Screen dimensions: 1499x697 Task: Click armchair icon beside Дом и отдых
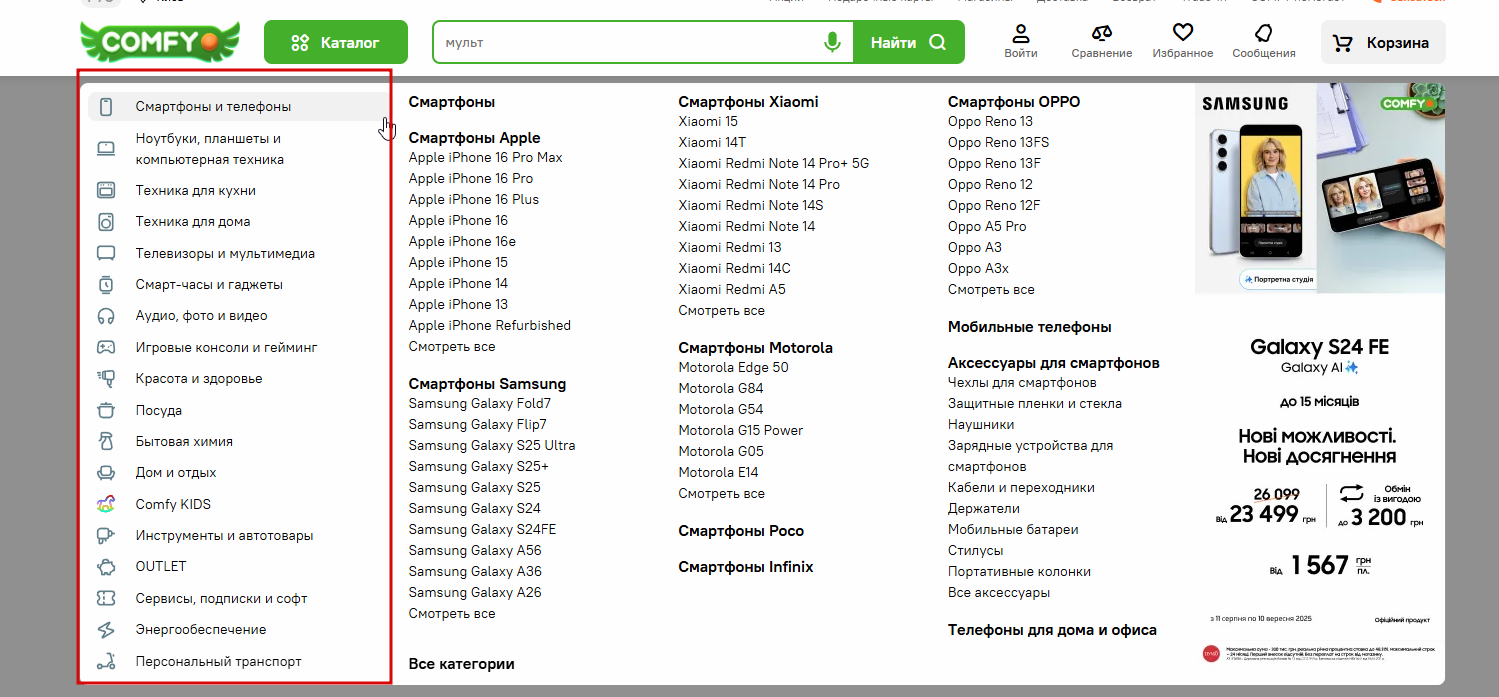coord(106,473)
